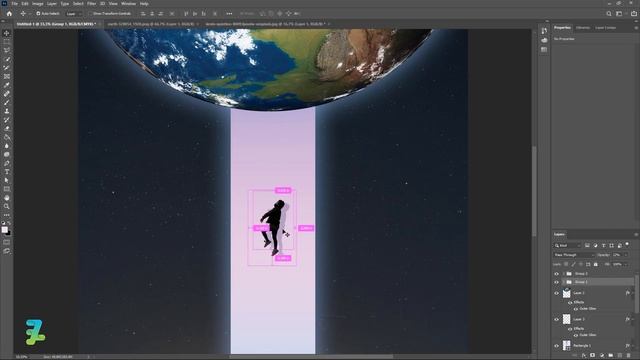Open the Edit Toolbar three-dots menu
Screen dimensions: 640x360
[7, 215]
